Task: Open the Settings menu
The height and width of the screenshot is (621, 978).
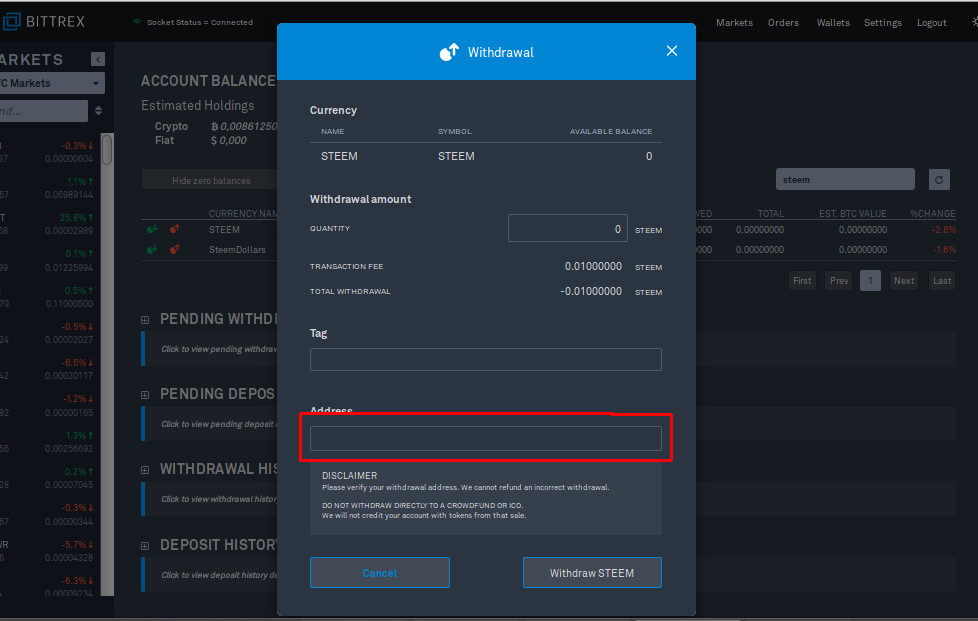Action: tap(883, 22)
